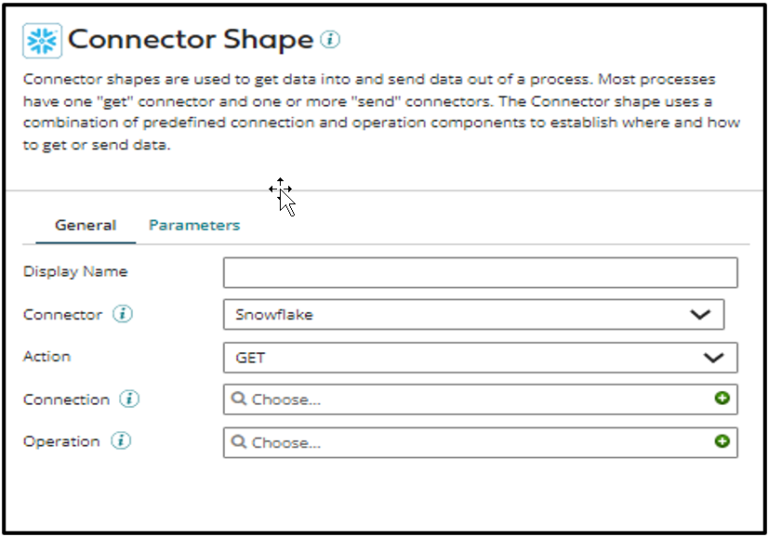This screenshot has height=536, width=768.
Task: Expand the Connector dropdown arrow
Action: click(700, 314)
